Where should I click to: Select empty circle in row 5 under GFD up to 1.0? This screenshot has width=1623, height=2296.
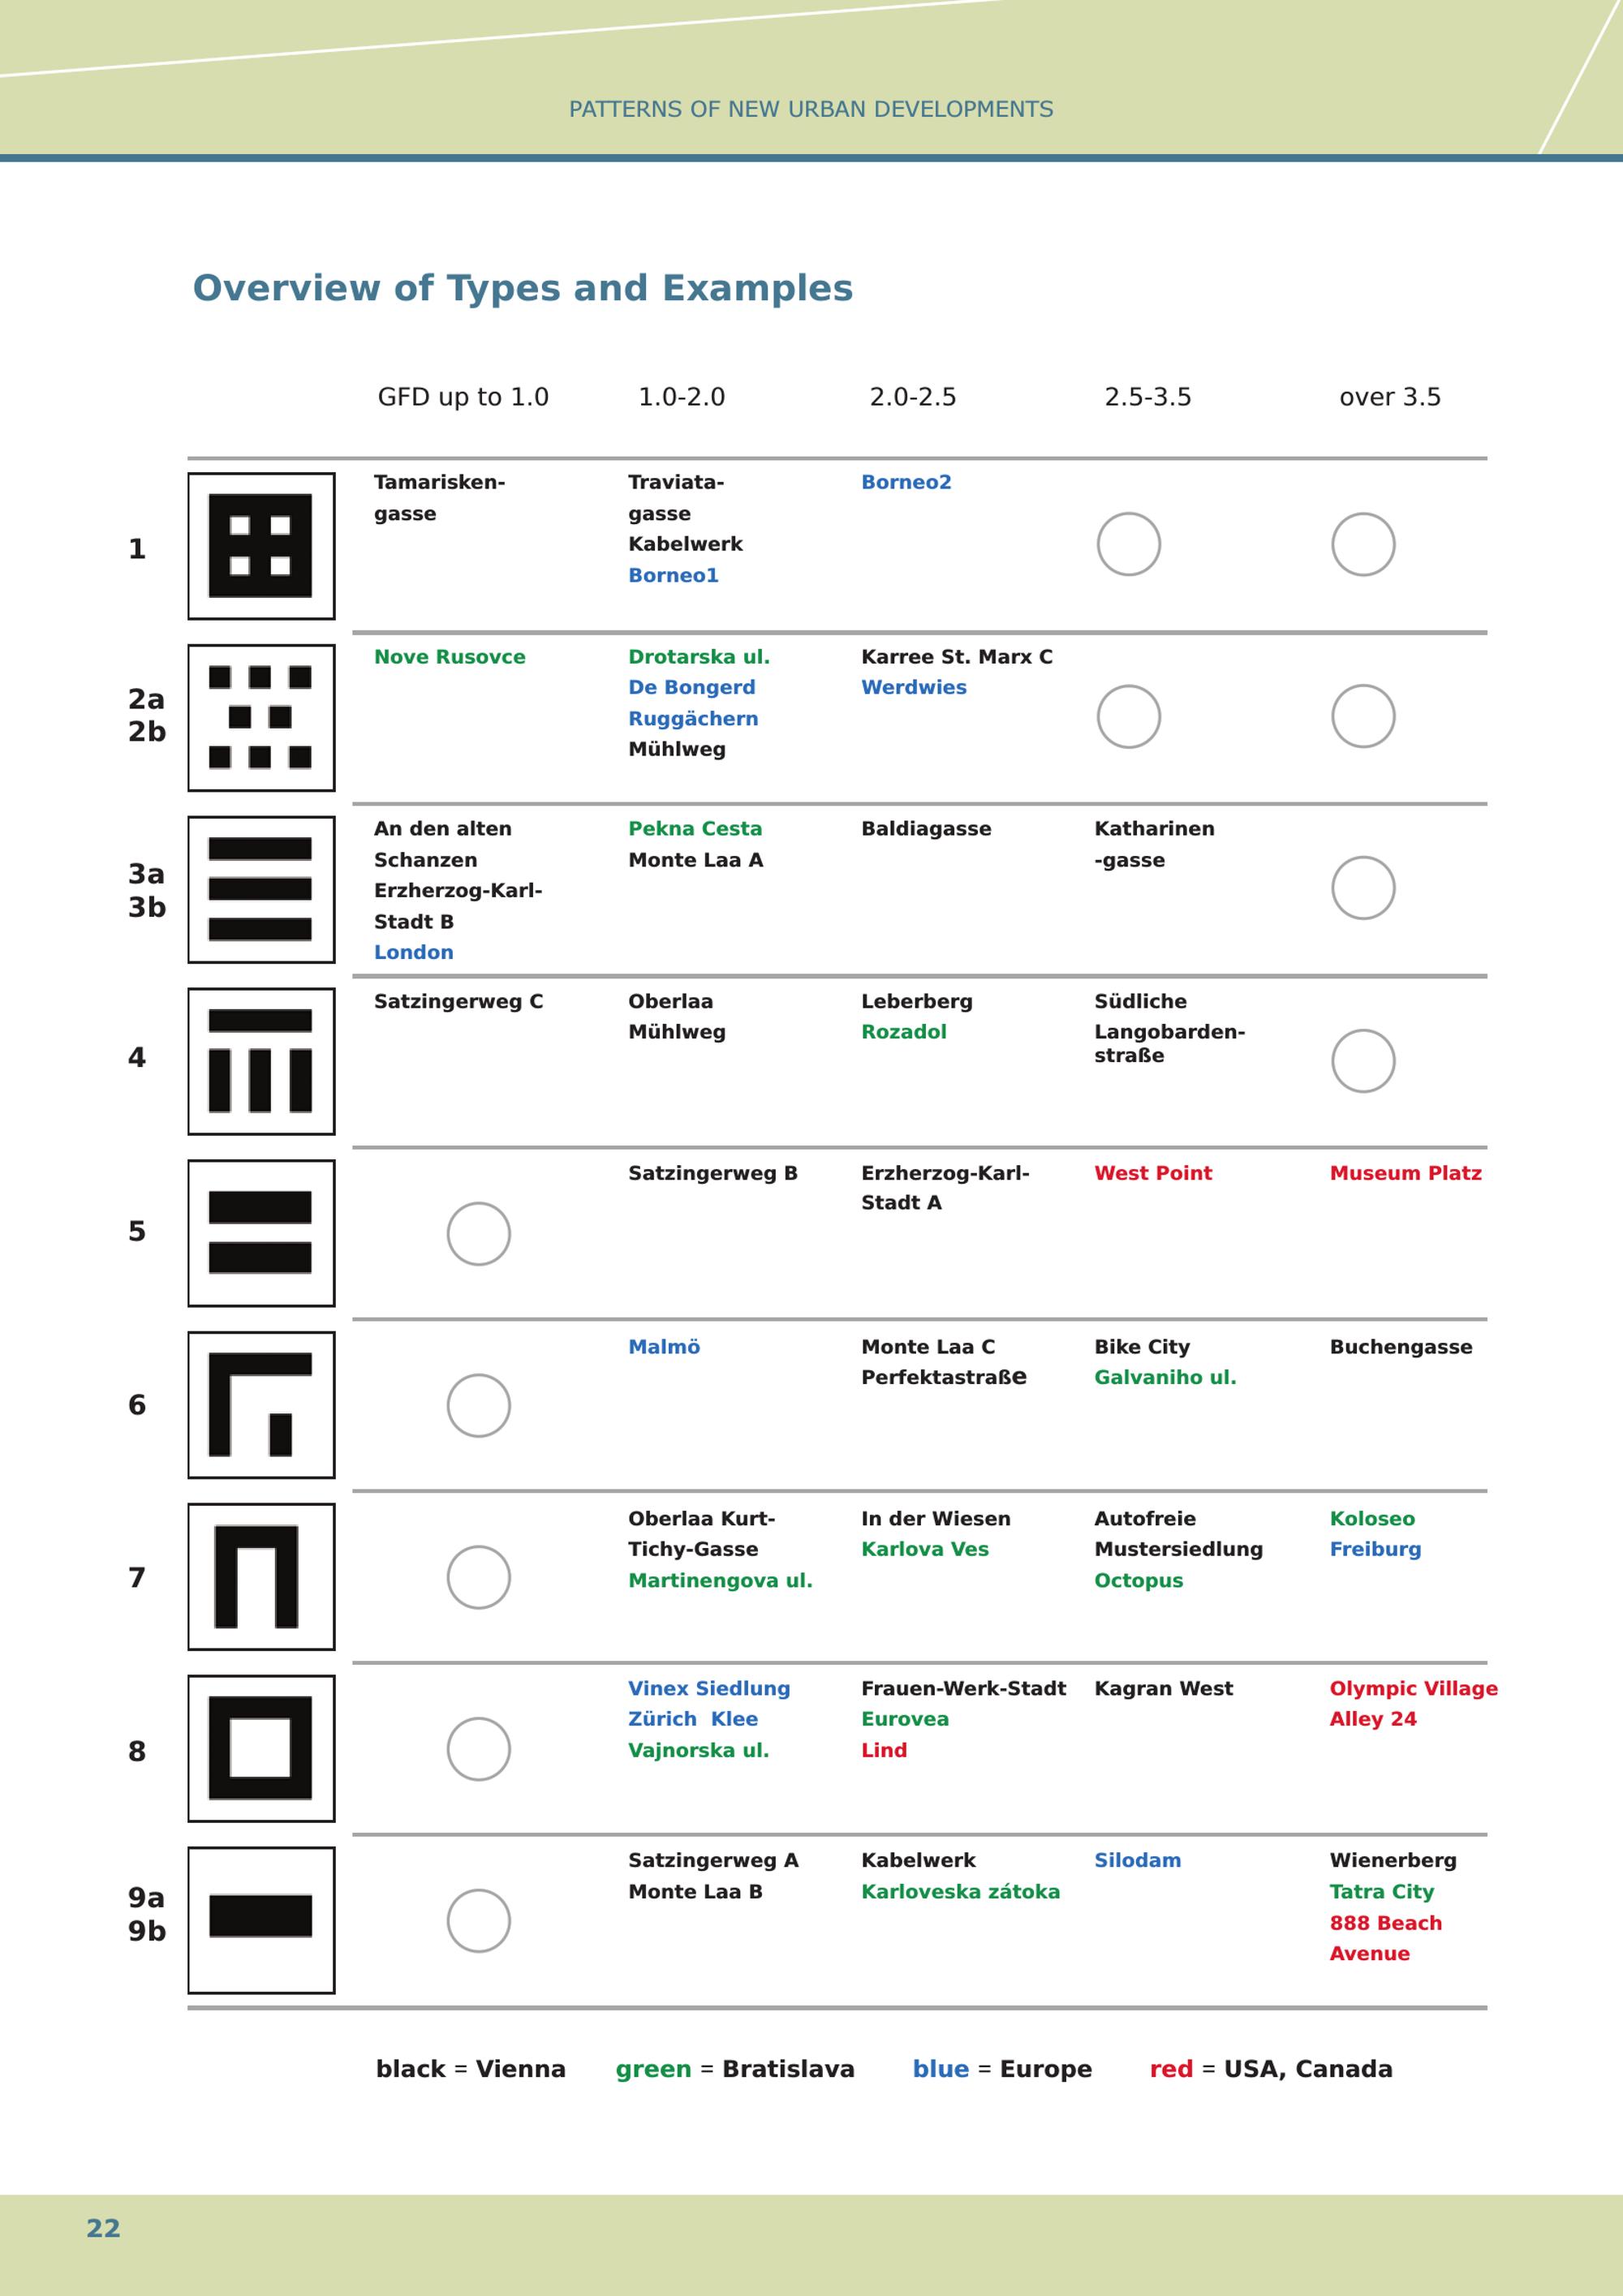click(x=479, y=1234)
